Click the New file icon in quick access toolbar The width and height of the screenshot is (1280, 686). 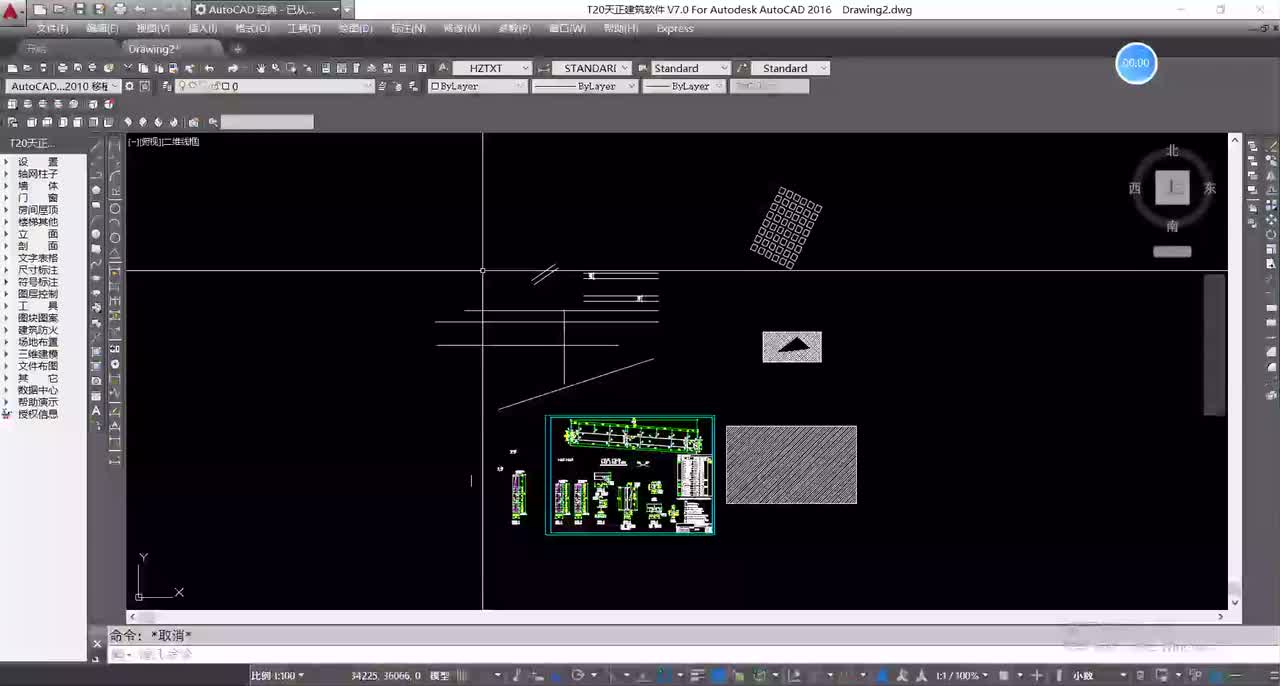pyautogui.click(x=40, y=10)
